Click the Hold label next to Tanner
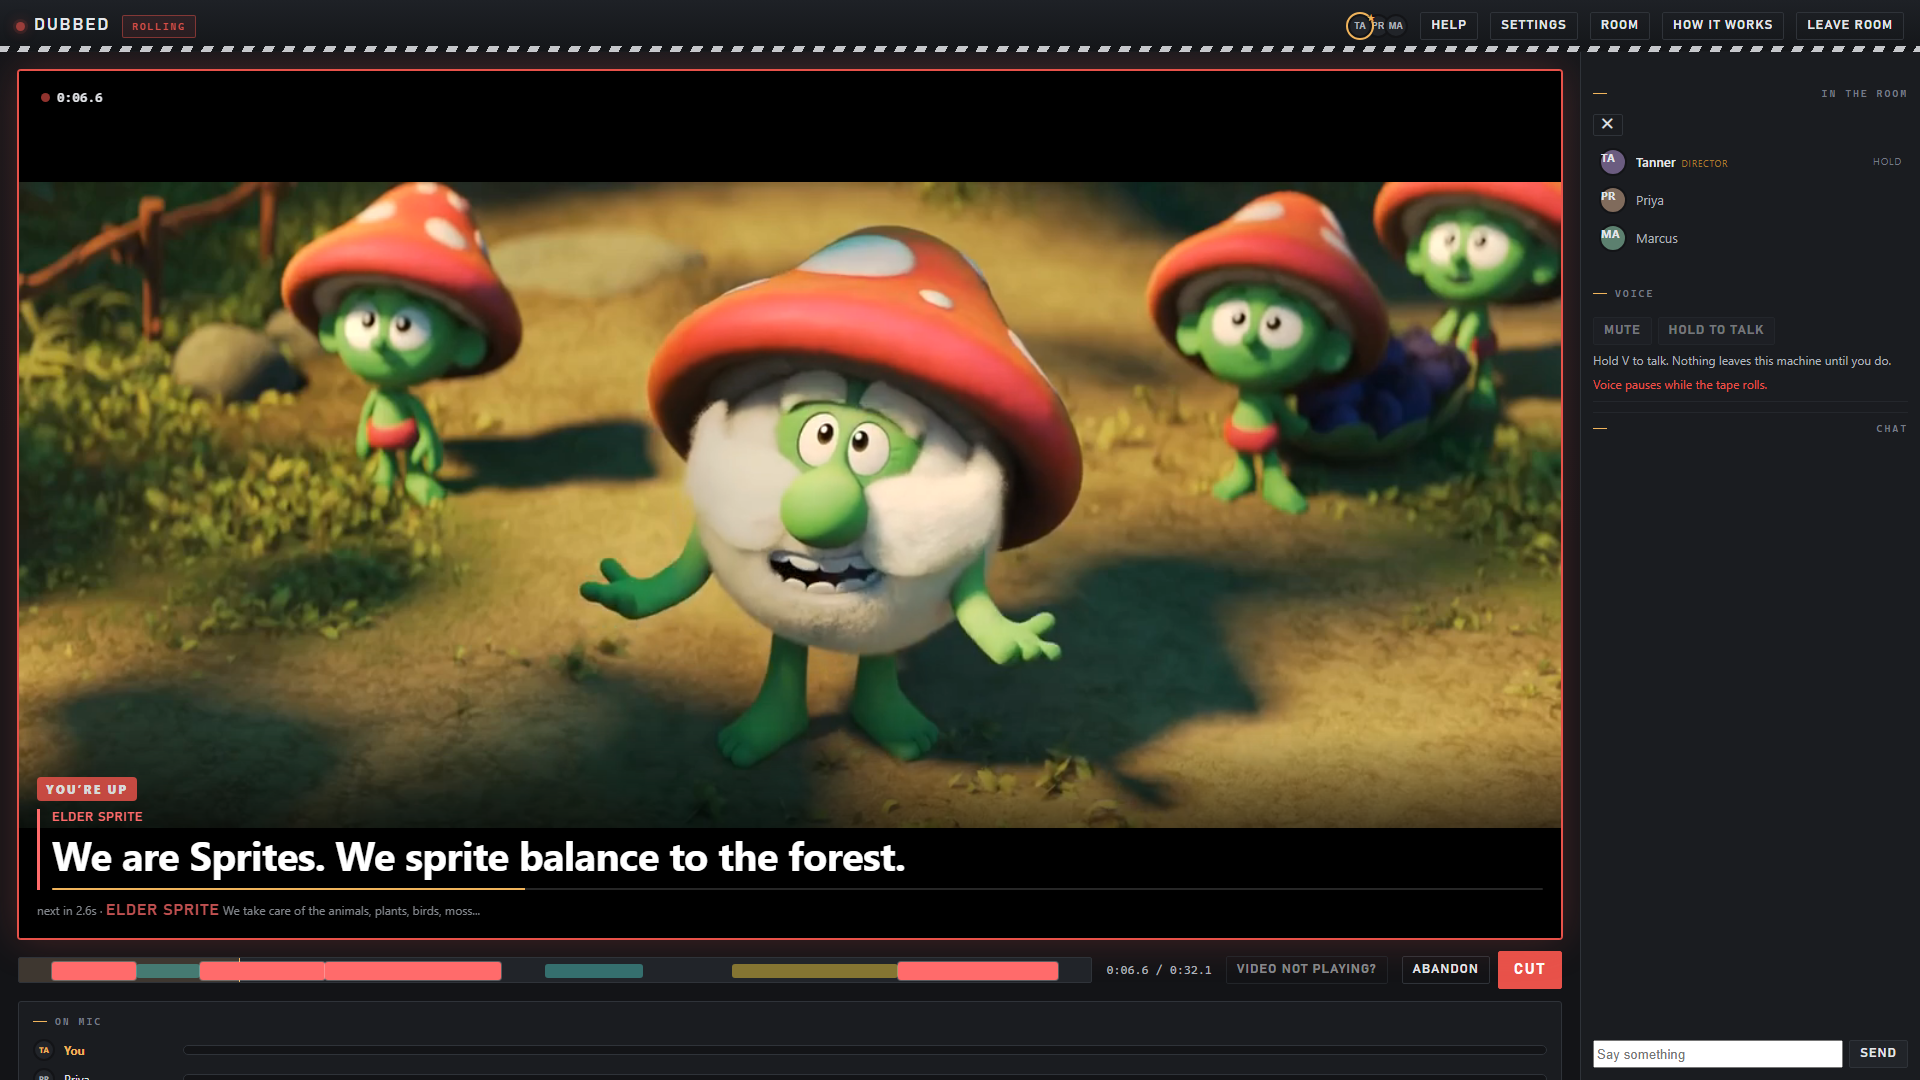Screen dimensions: 1920x1080 [1887, 162]
